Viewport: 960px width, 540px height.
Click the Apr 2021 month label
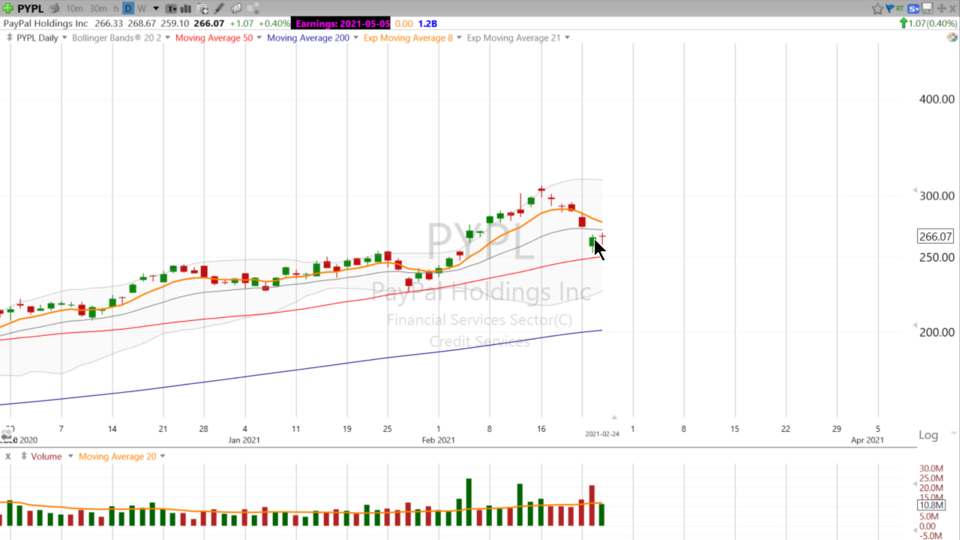click(868, 440)
